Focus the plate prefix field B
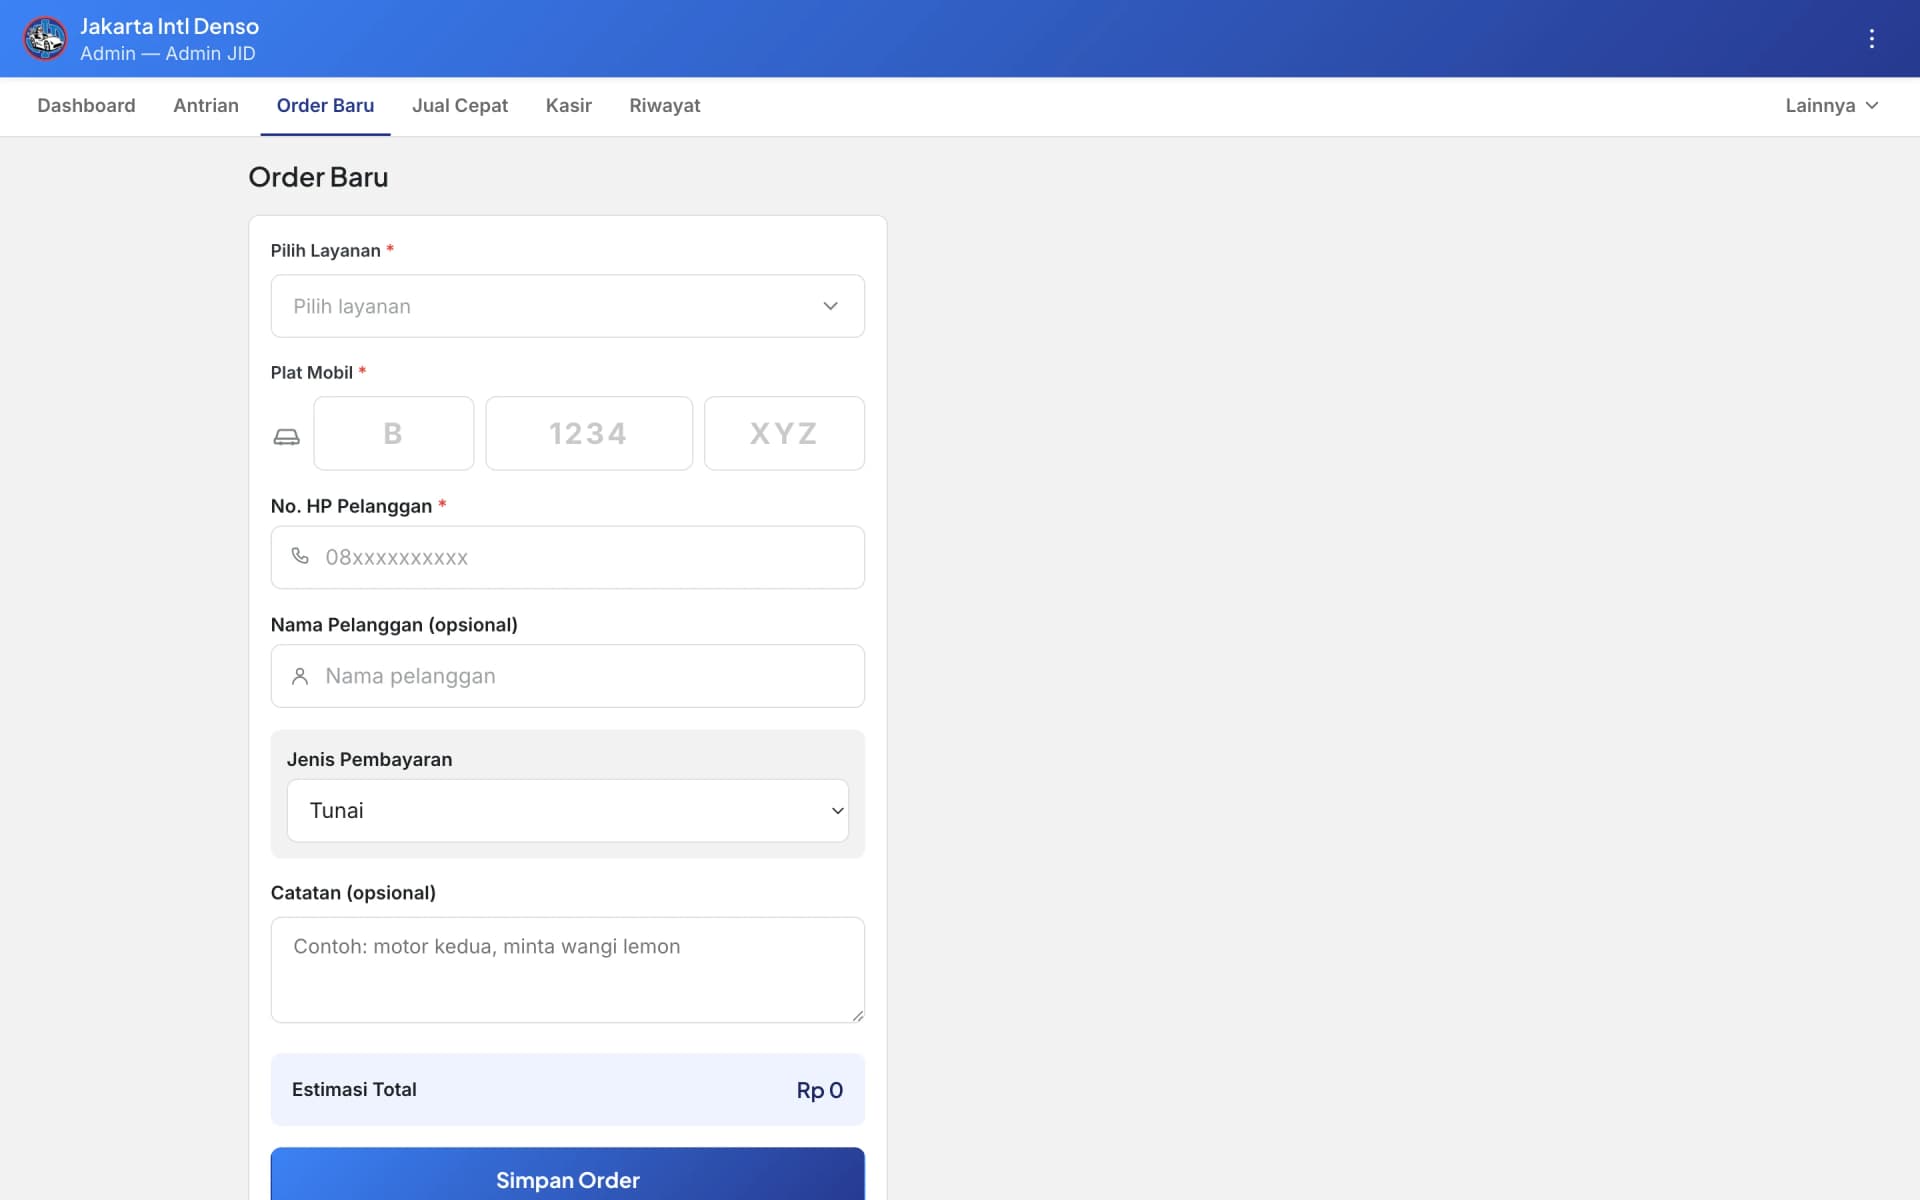The image size is (1920, 1200). pos(393,433)
